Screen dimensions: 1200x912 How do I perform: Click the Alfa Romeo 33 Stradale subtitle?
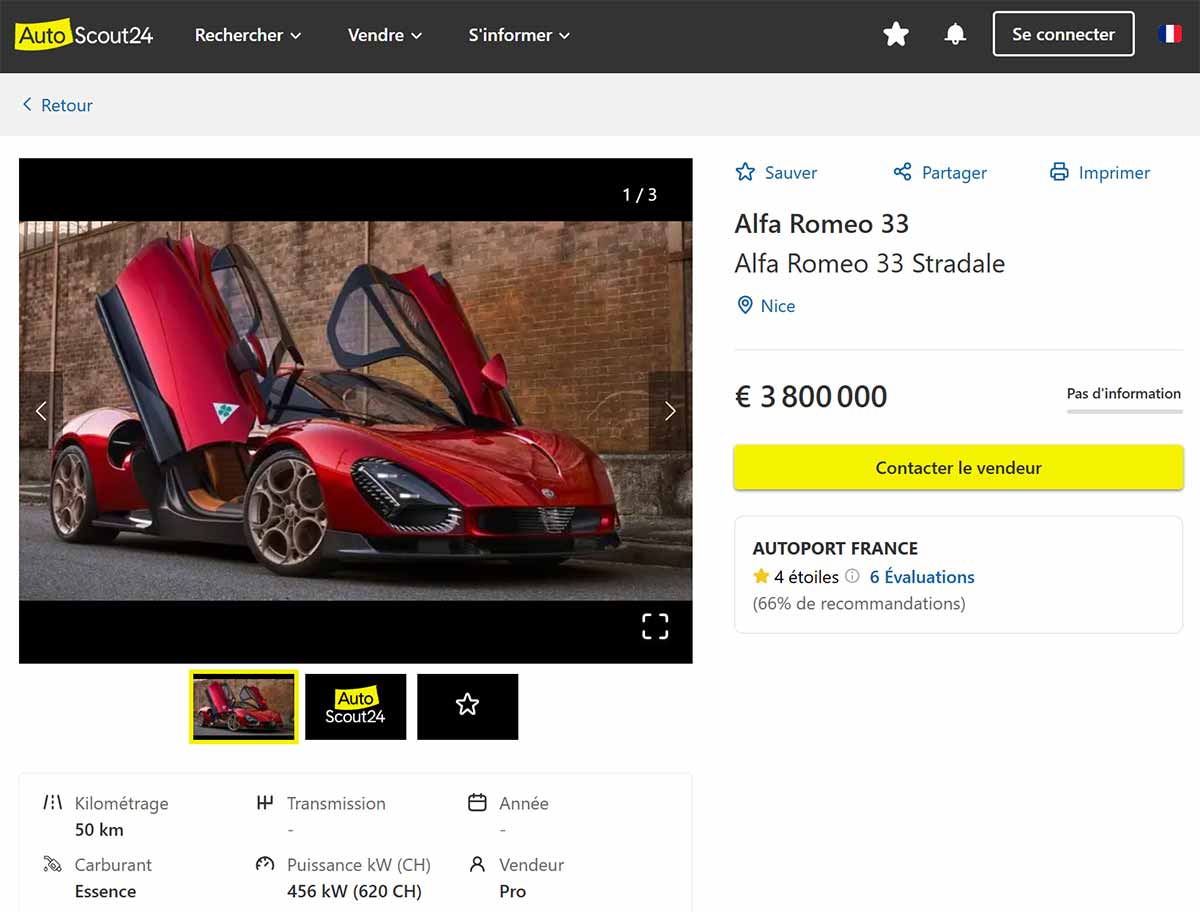870,264
